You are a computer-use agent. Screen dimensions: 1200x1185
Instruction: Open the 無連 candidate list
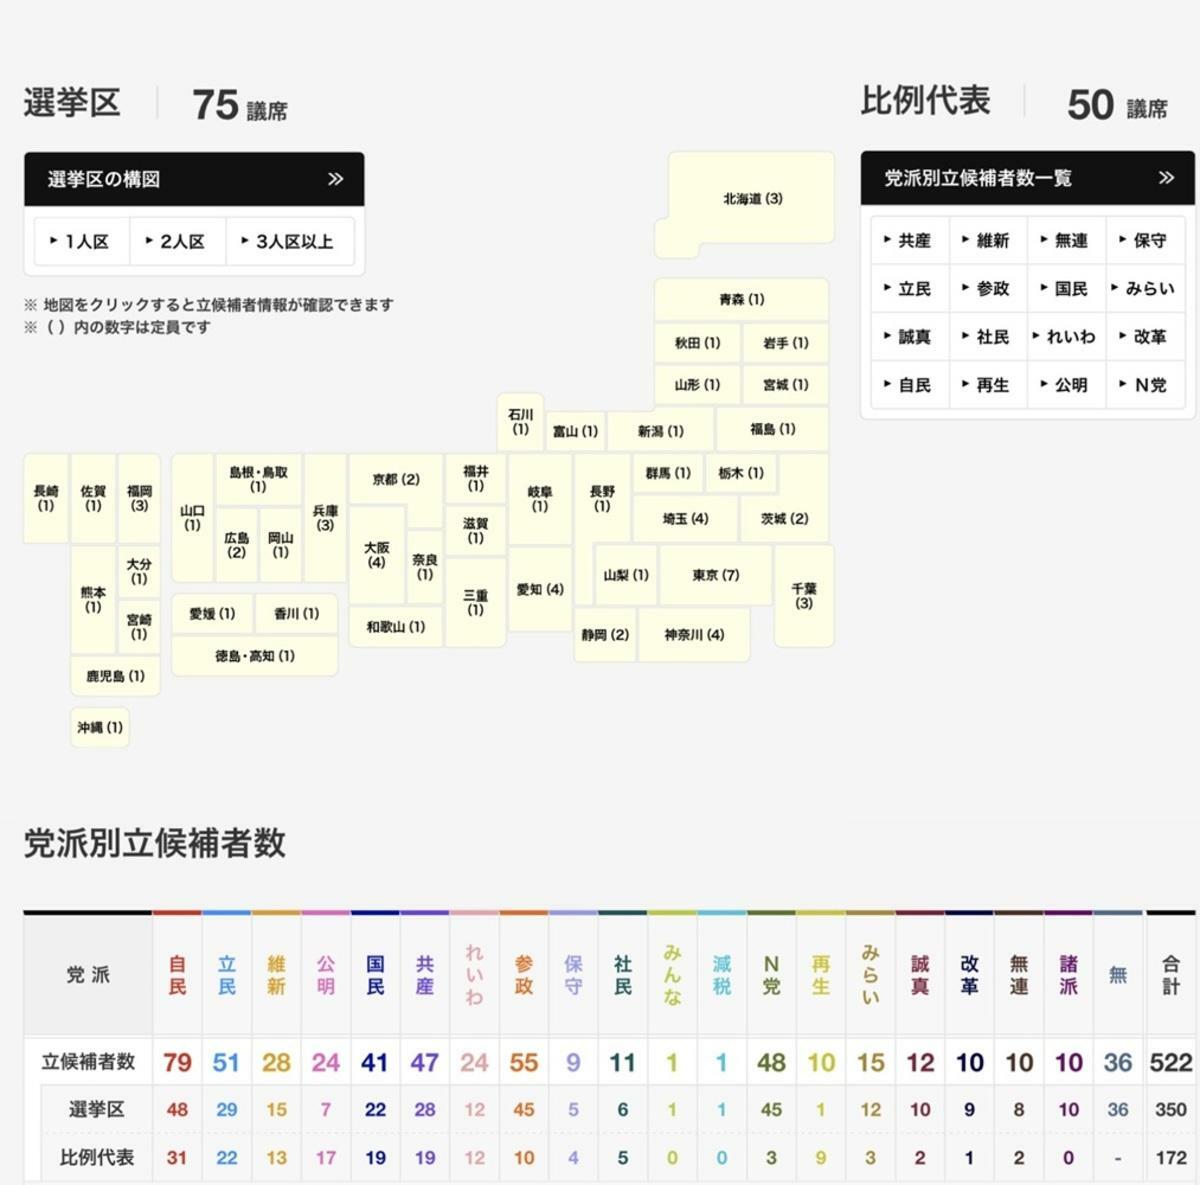click(x=1066, y=240)
